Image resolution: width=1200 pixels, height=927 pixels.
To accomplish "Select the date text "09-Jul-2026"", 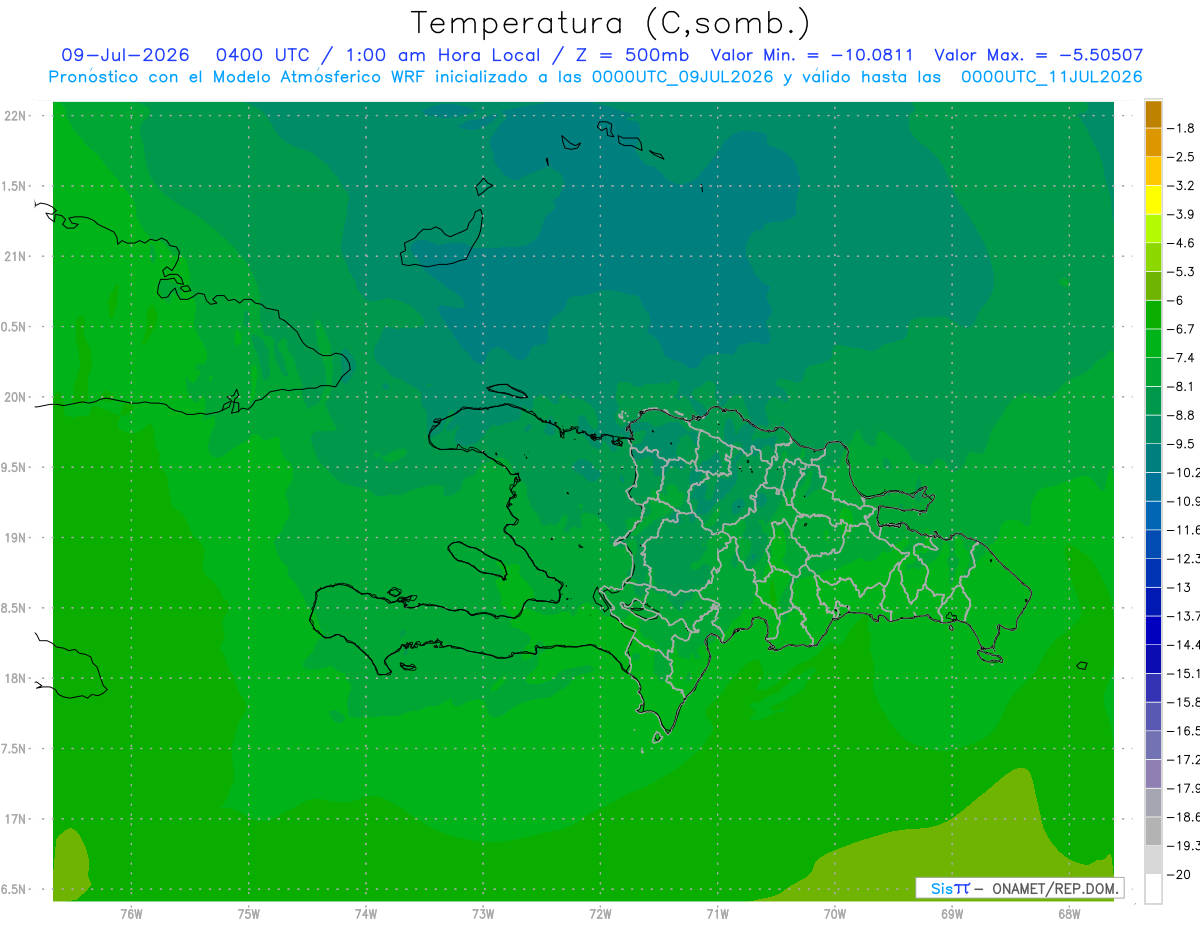I will click(x=126, y=55).
